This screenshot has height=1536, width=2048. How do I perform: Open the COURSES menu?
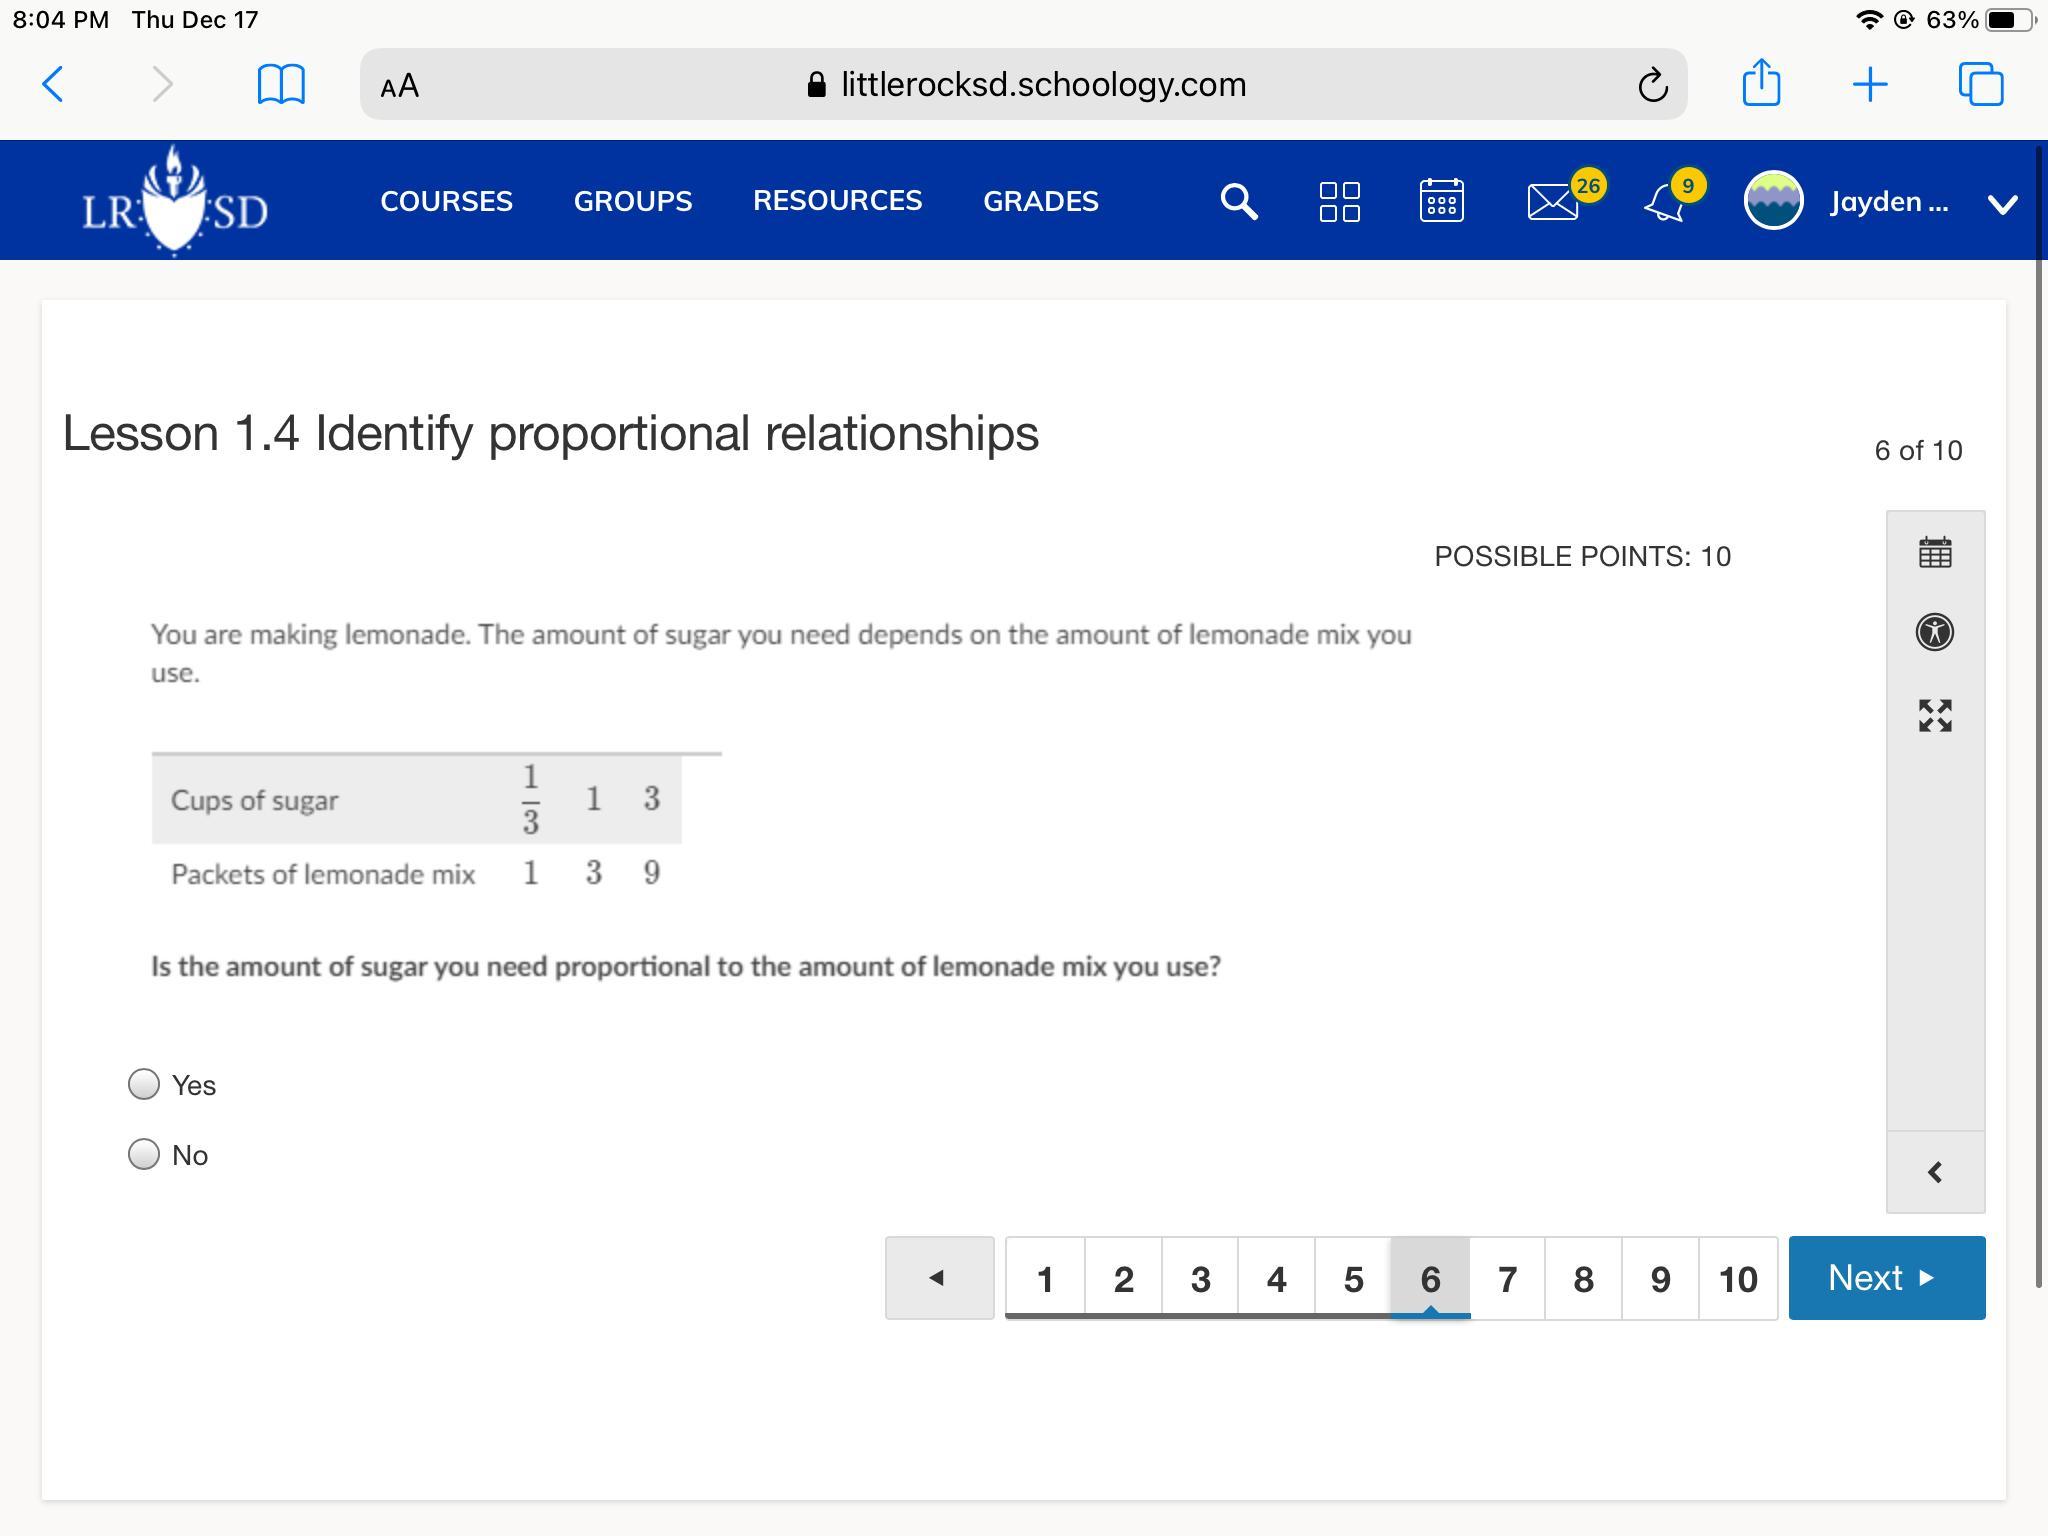446,201
